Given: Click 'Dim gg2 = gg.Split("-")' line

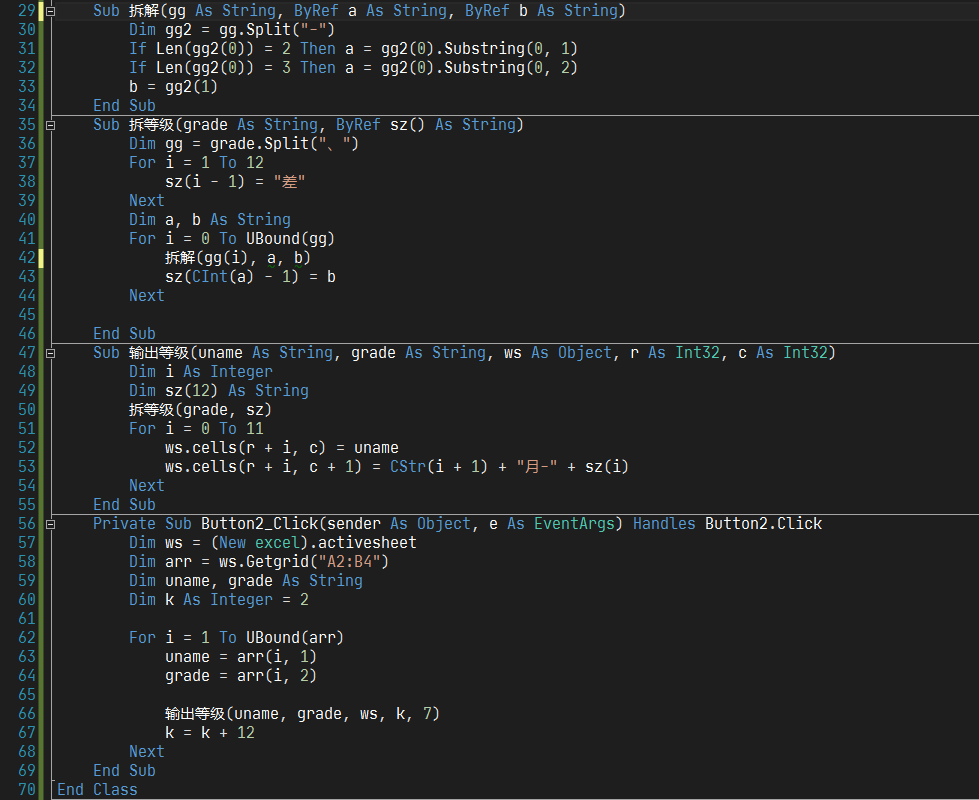Looking at the screenshot, I should pyautogui.click(x=232, y=30).
